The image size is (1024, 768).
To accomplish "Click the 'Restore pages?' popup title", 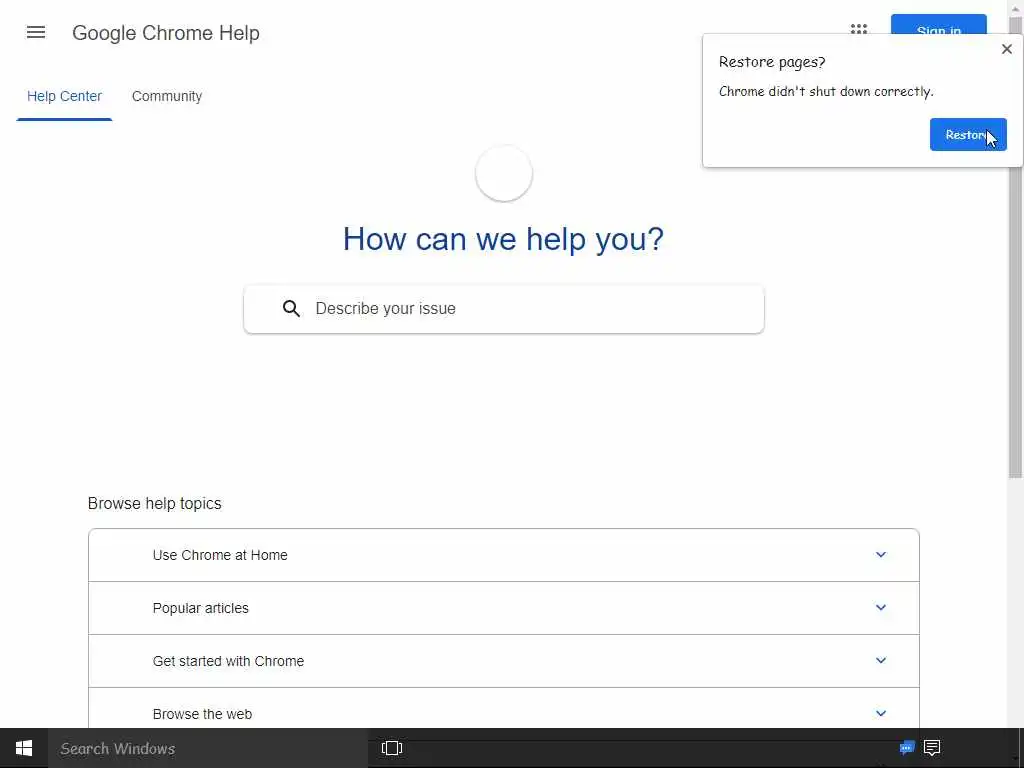I will [772, 62].
